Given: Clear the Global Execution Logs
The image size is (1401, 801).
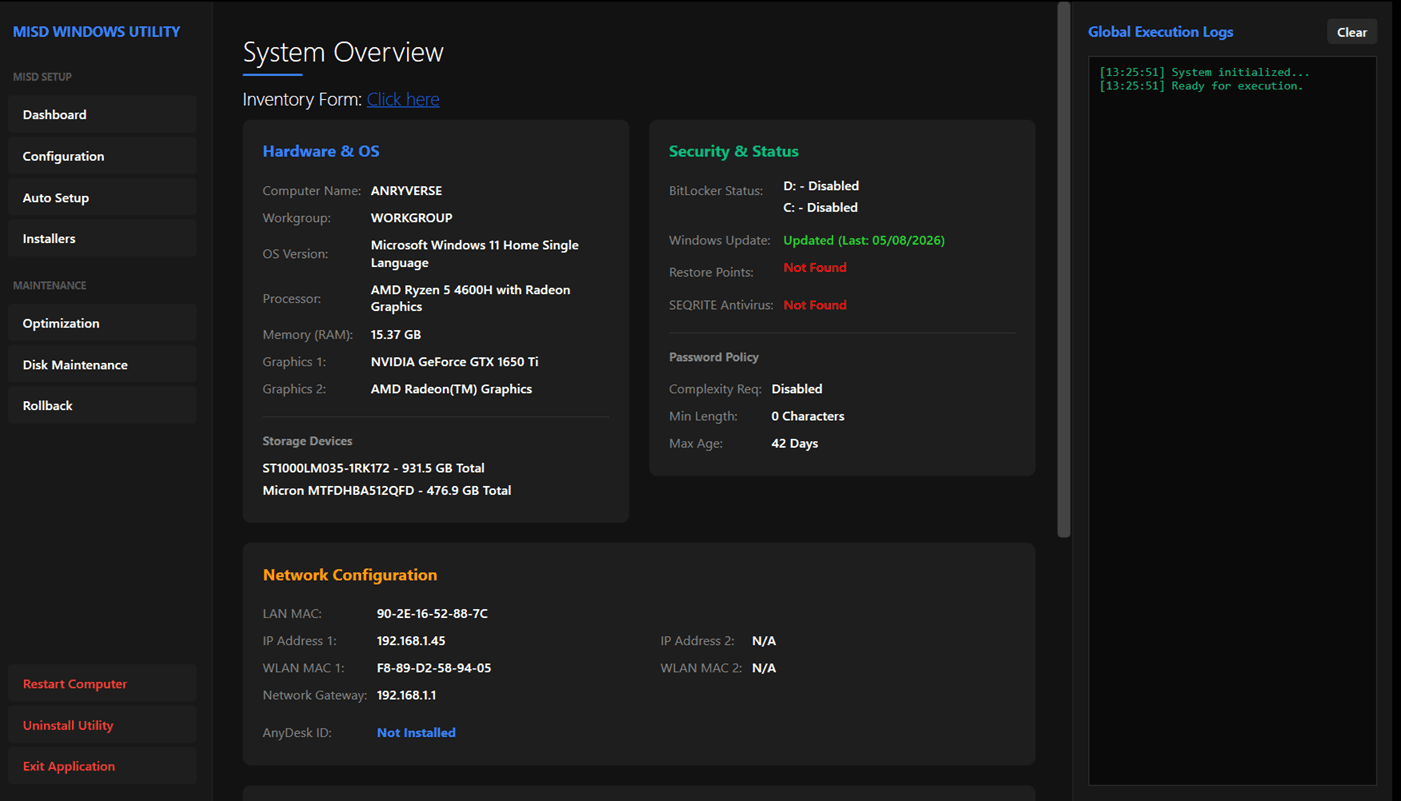Looking at the screenshot, I should click(x=1352, y=32).
